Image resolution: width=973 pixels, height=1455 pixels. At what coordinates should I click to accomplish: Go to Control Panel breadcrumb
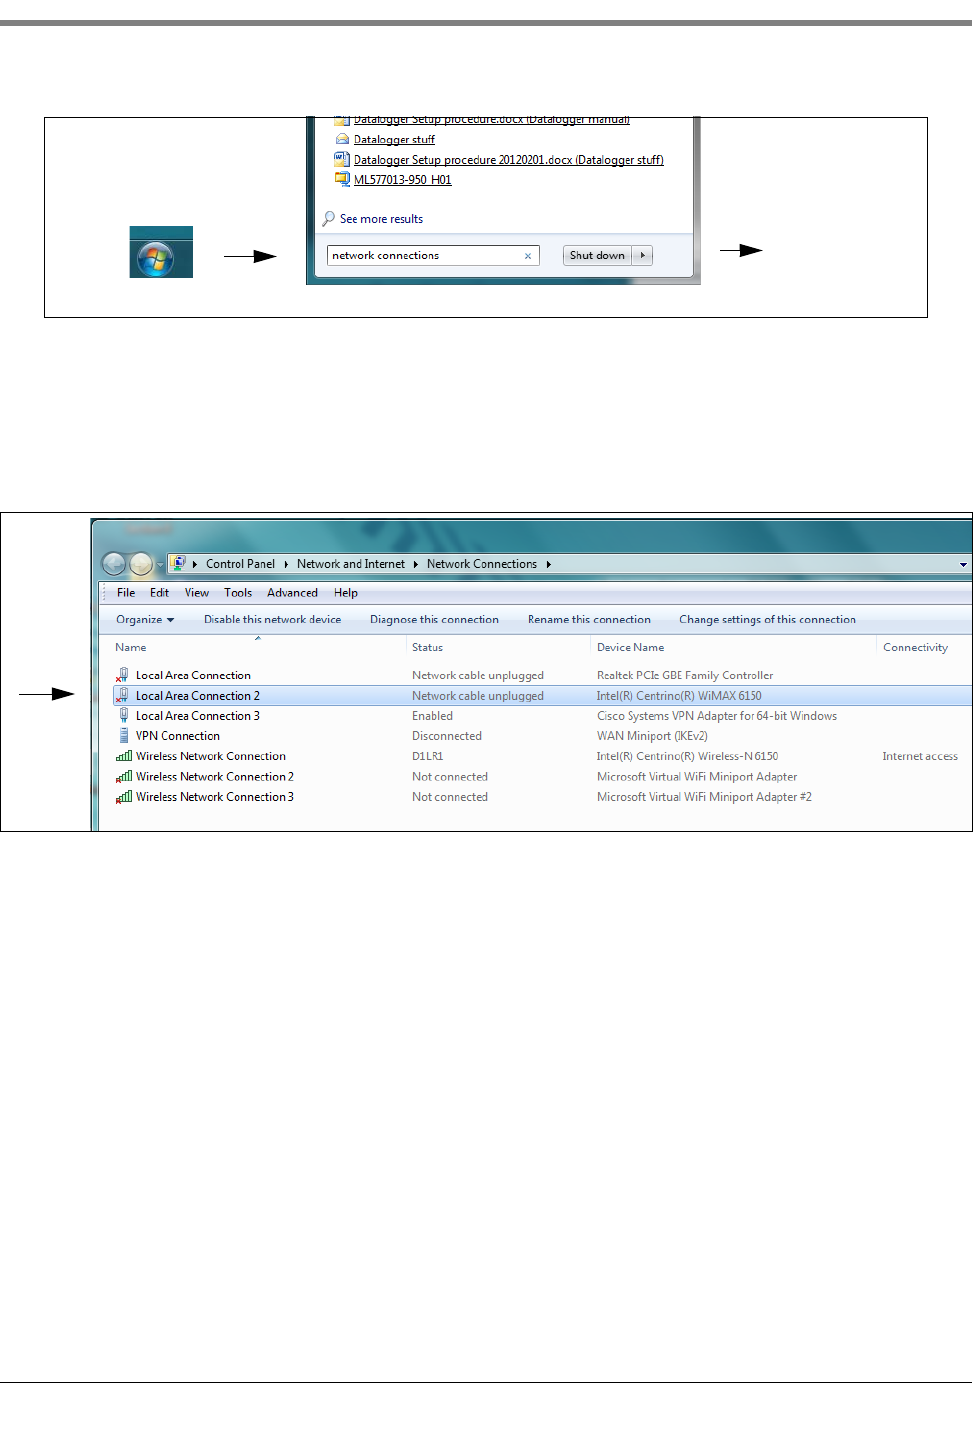240,564
